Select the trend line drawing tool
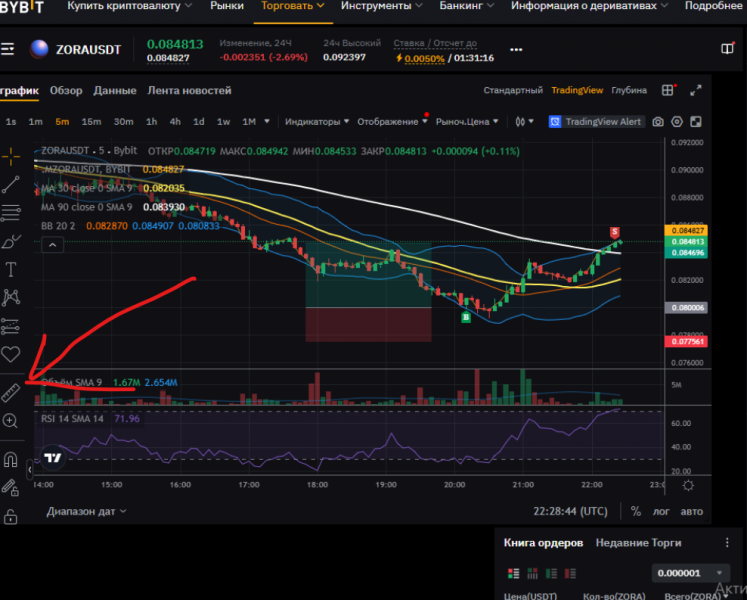The image size is (747, 600). point(10,185)
